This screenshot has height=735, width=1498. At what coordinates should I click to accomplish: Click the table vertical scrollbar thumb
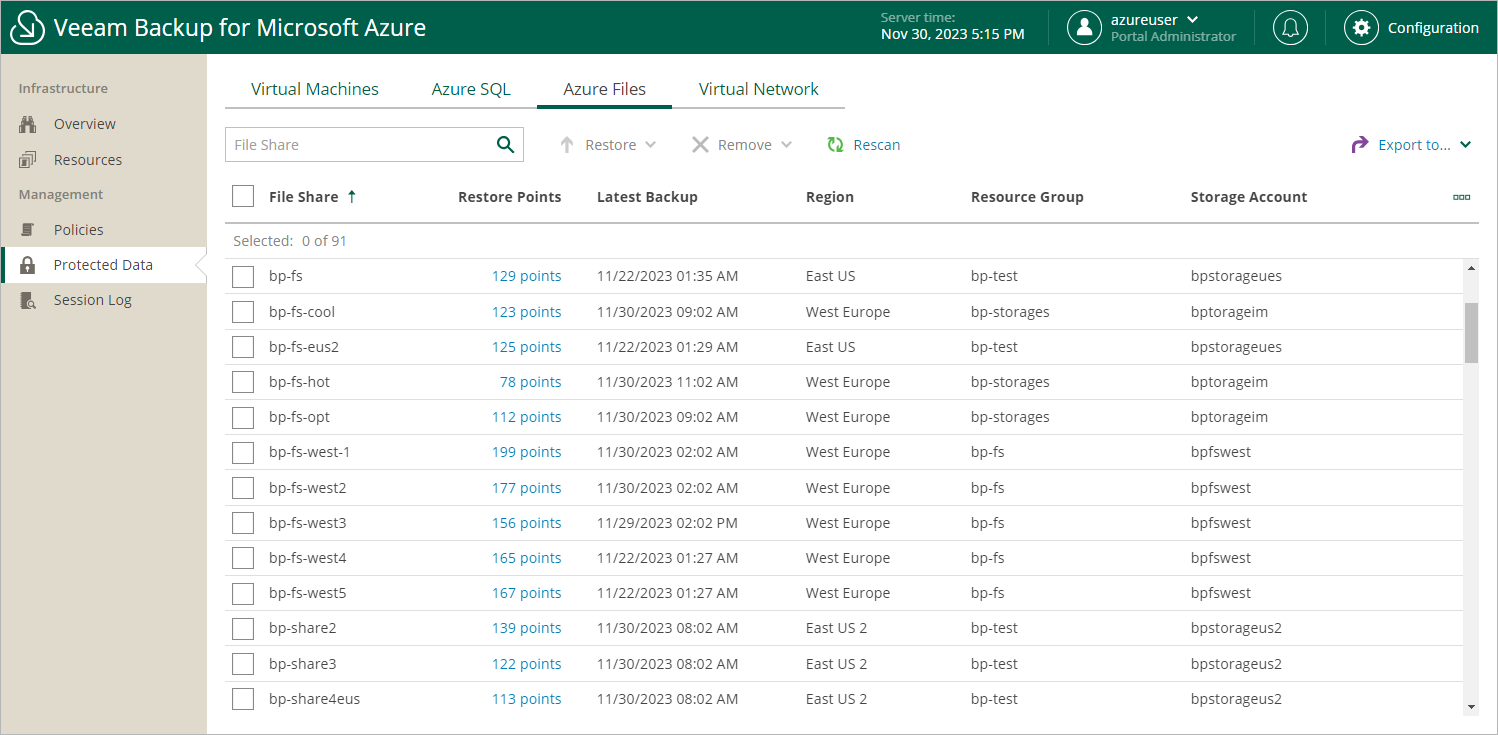1471,333
